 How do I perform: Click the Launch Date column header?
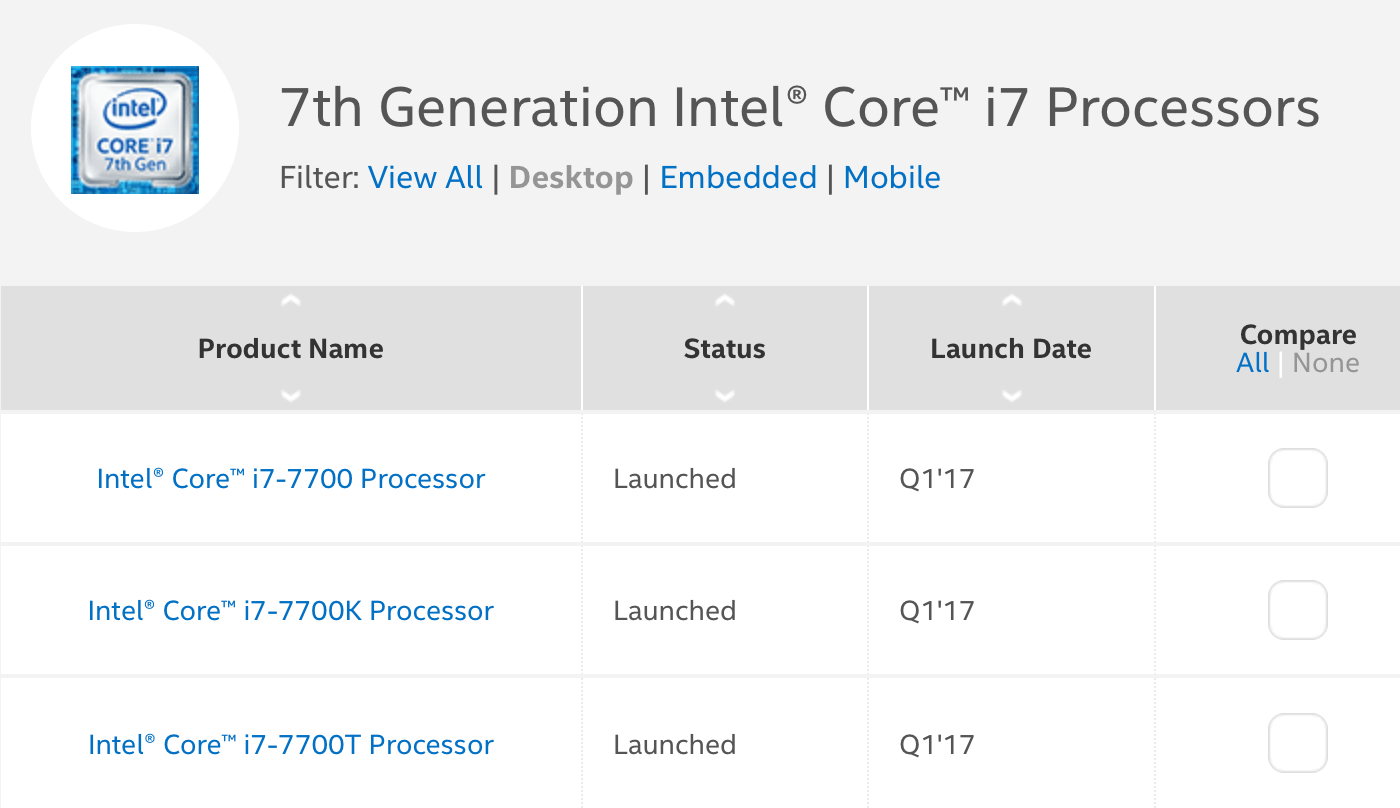1011,349
